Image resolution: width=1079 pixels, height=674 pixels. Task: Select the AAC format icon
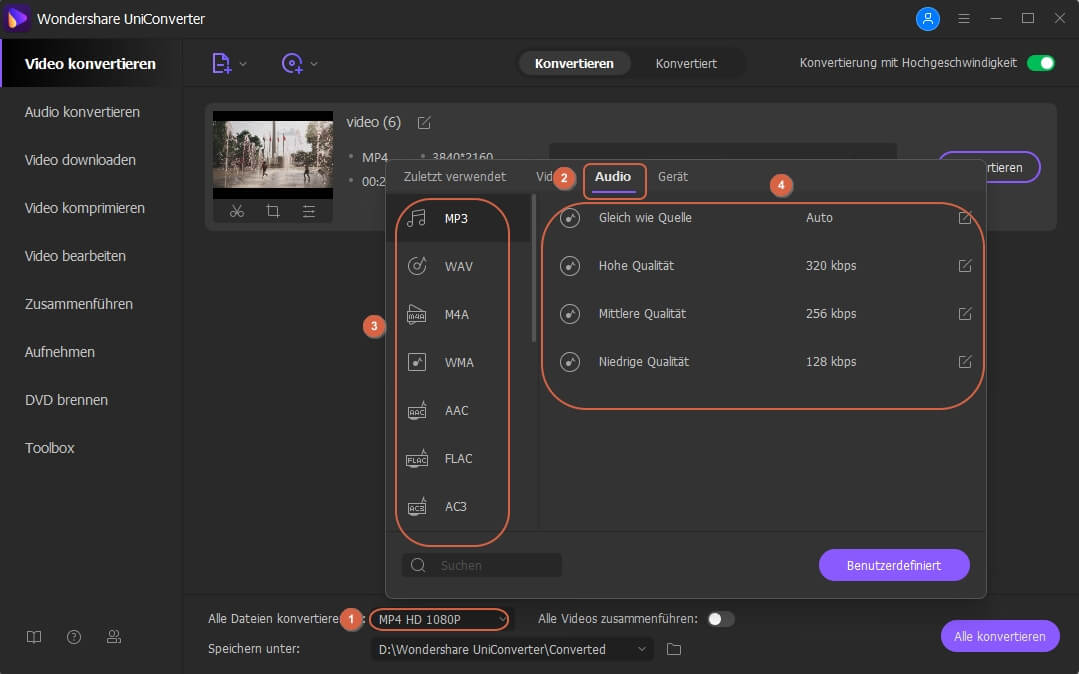416,411
